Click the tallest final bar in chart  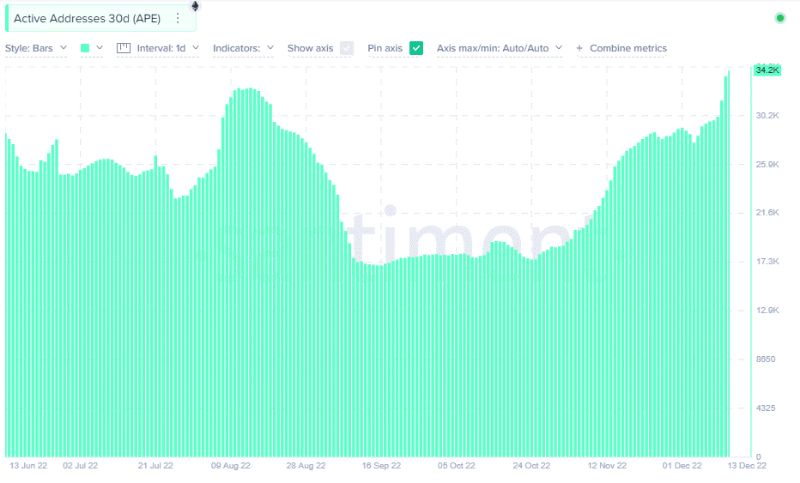pos(729,264)
